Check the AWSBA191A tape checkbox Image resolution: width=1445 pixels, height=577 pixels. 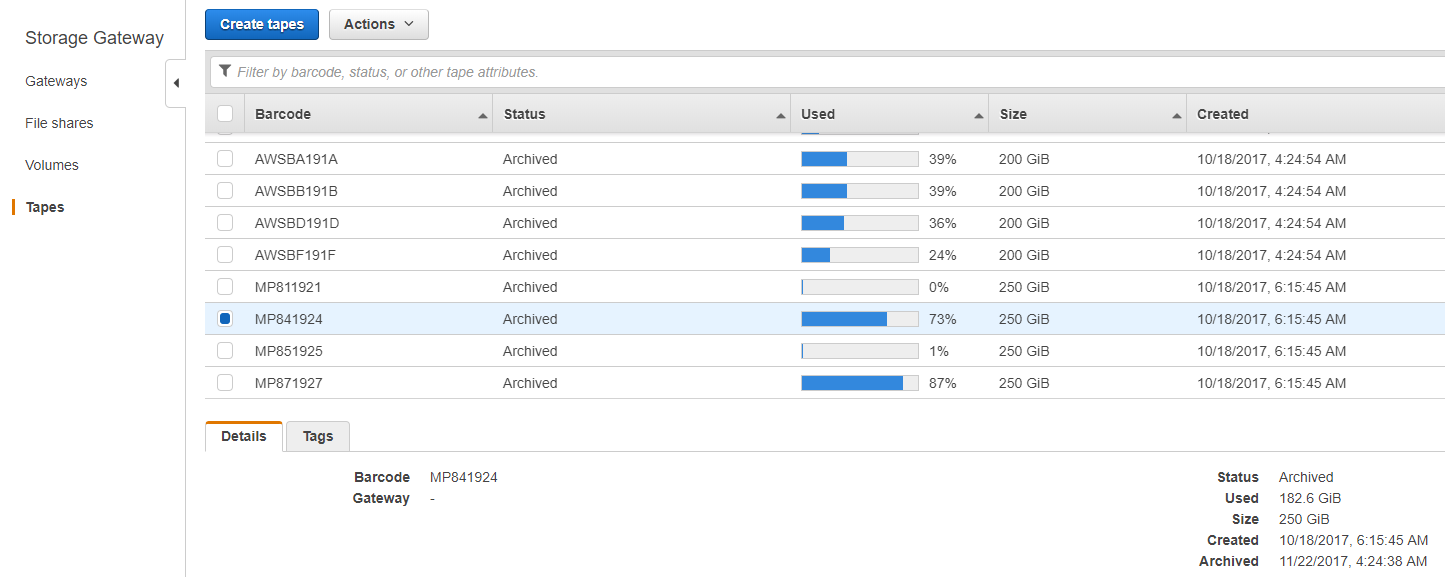point(225,159)
